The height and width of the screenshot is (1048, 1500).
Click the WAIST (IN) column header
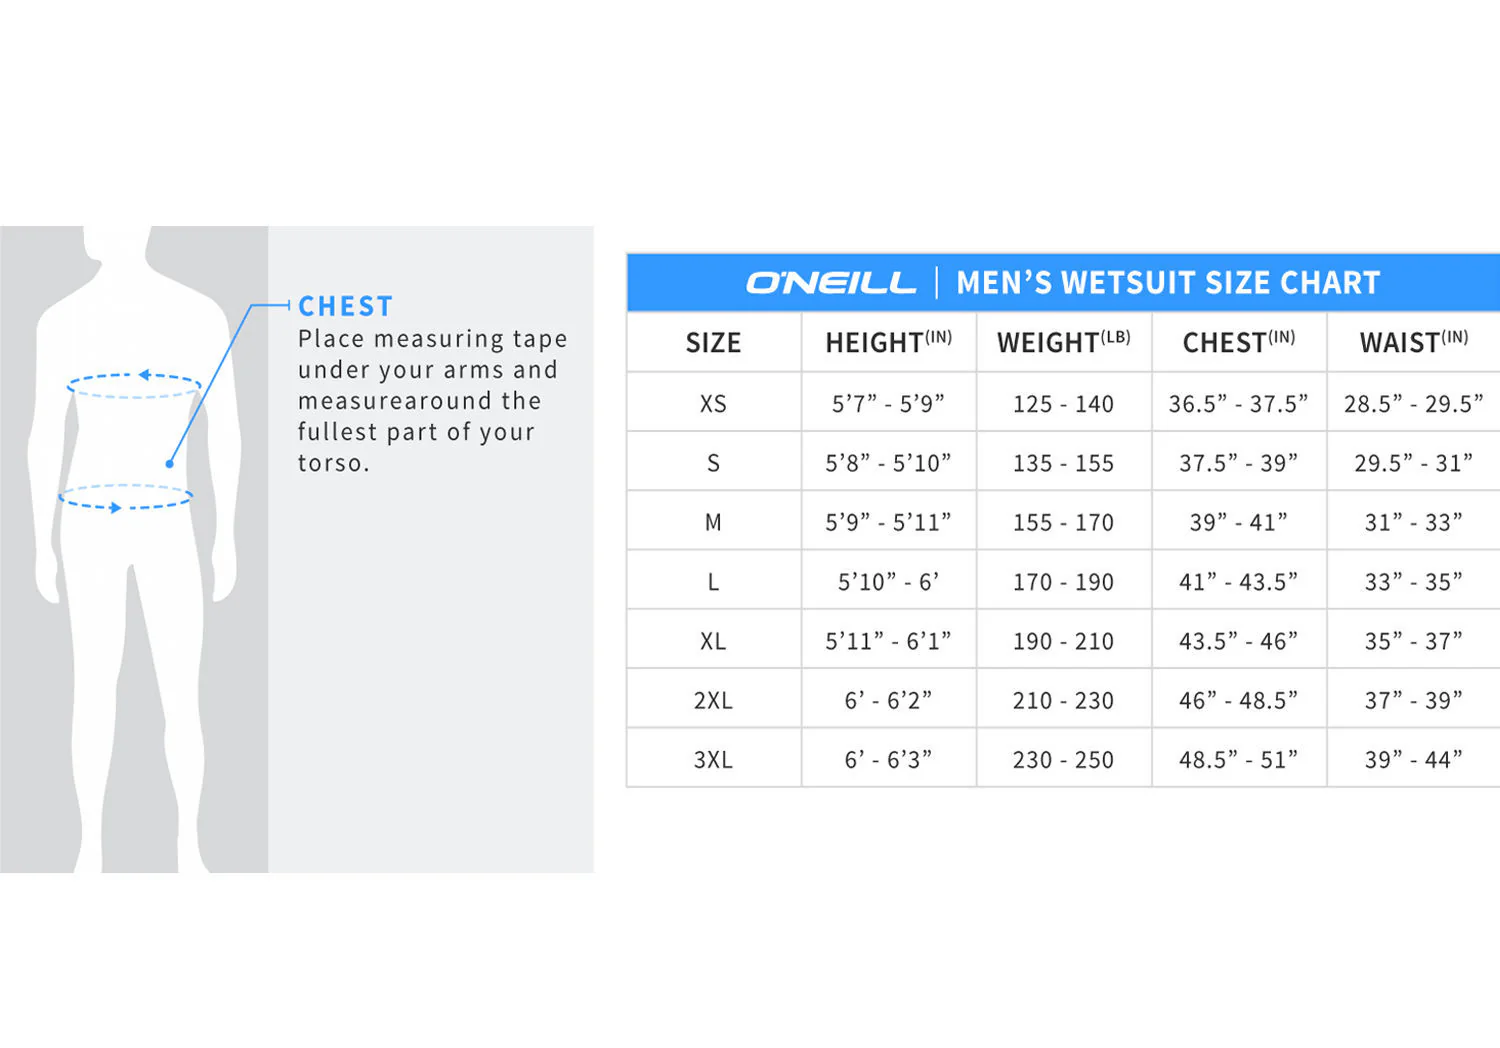click(1414, 342)
